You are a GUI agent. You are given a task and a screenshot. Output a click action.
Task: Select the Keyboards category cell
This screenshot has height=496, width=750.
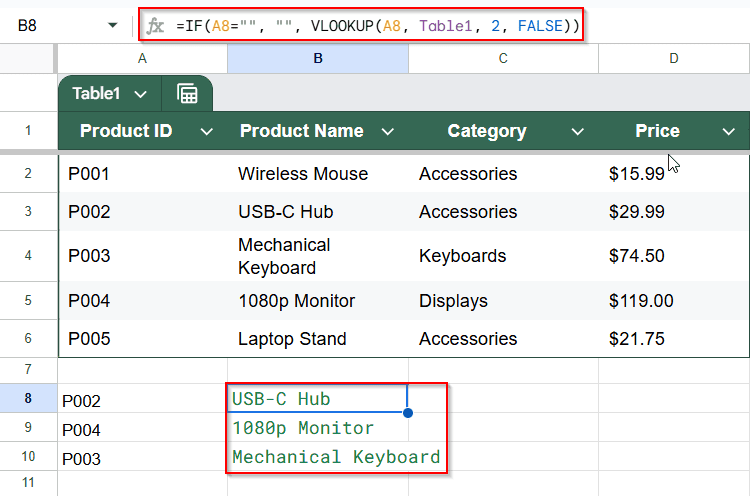point(503,256)
